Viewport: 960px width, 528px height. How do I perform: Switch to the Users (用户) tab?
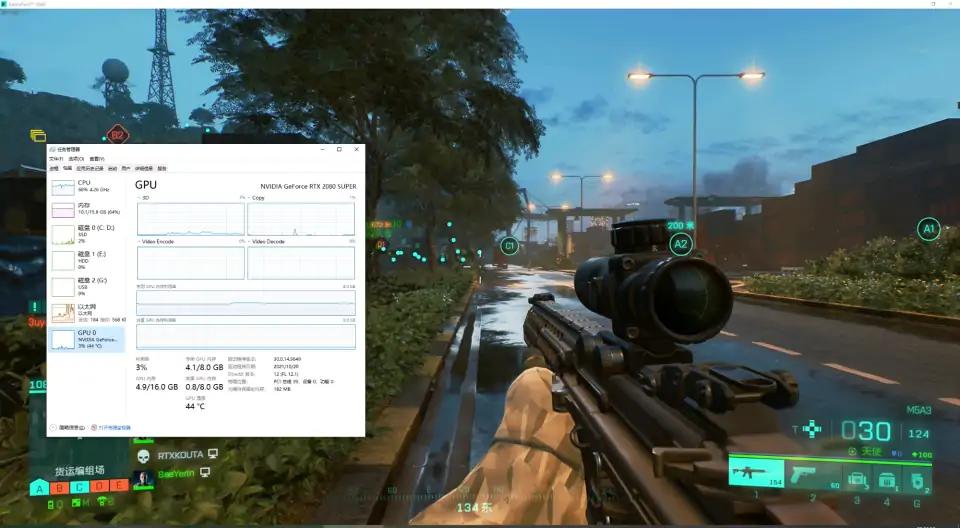[x=126, y=168]
